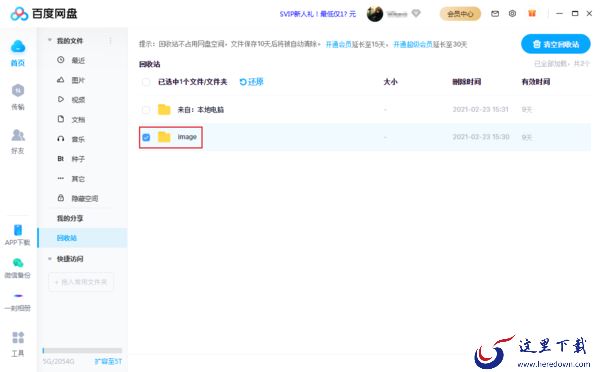
Task: Open the 传输 transfer icon in sidebar
Action: [x=18, y=91]
